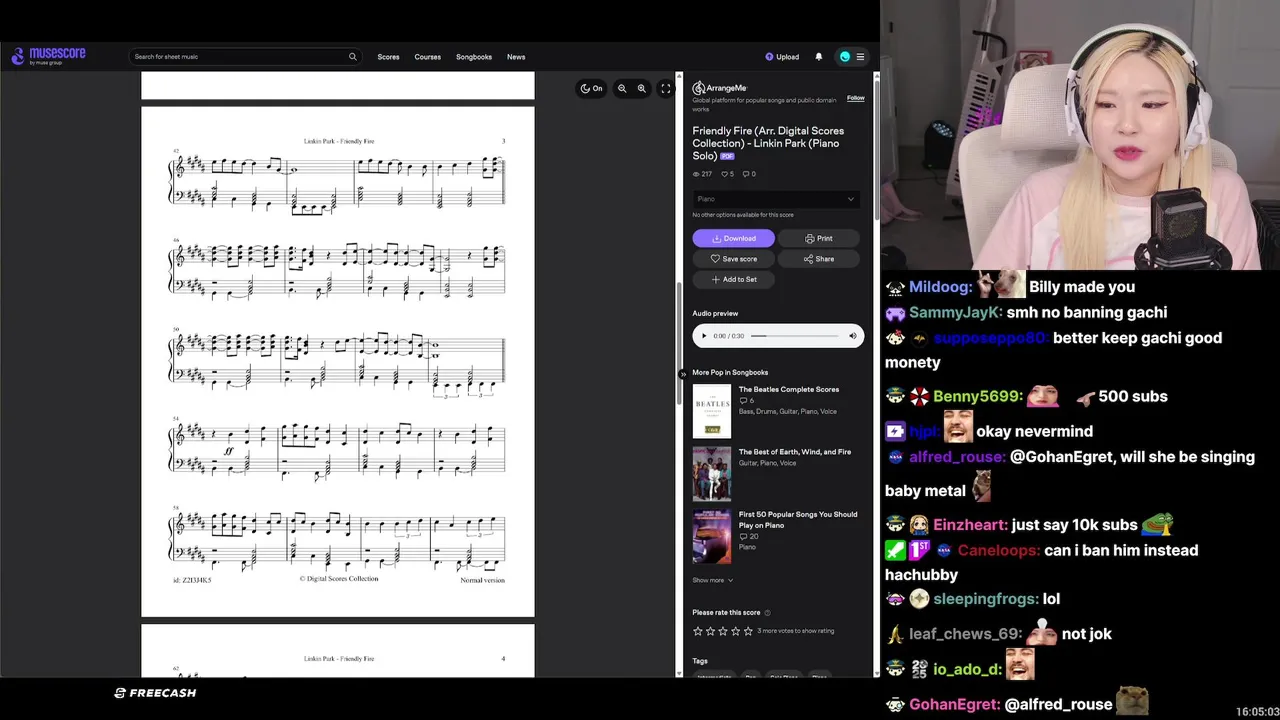Click the Upload button in header
This screenshot has height=720, width=1280.
(782, 57)
